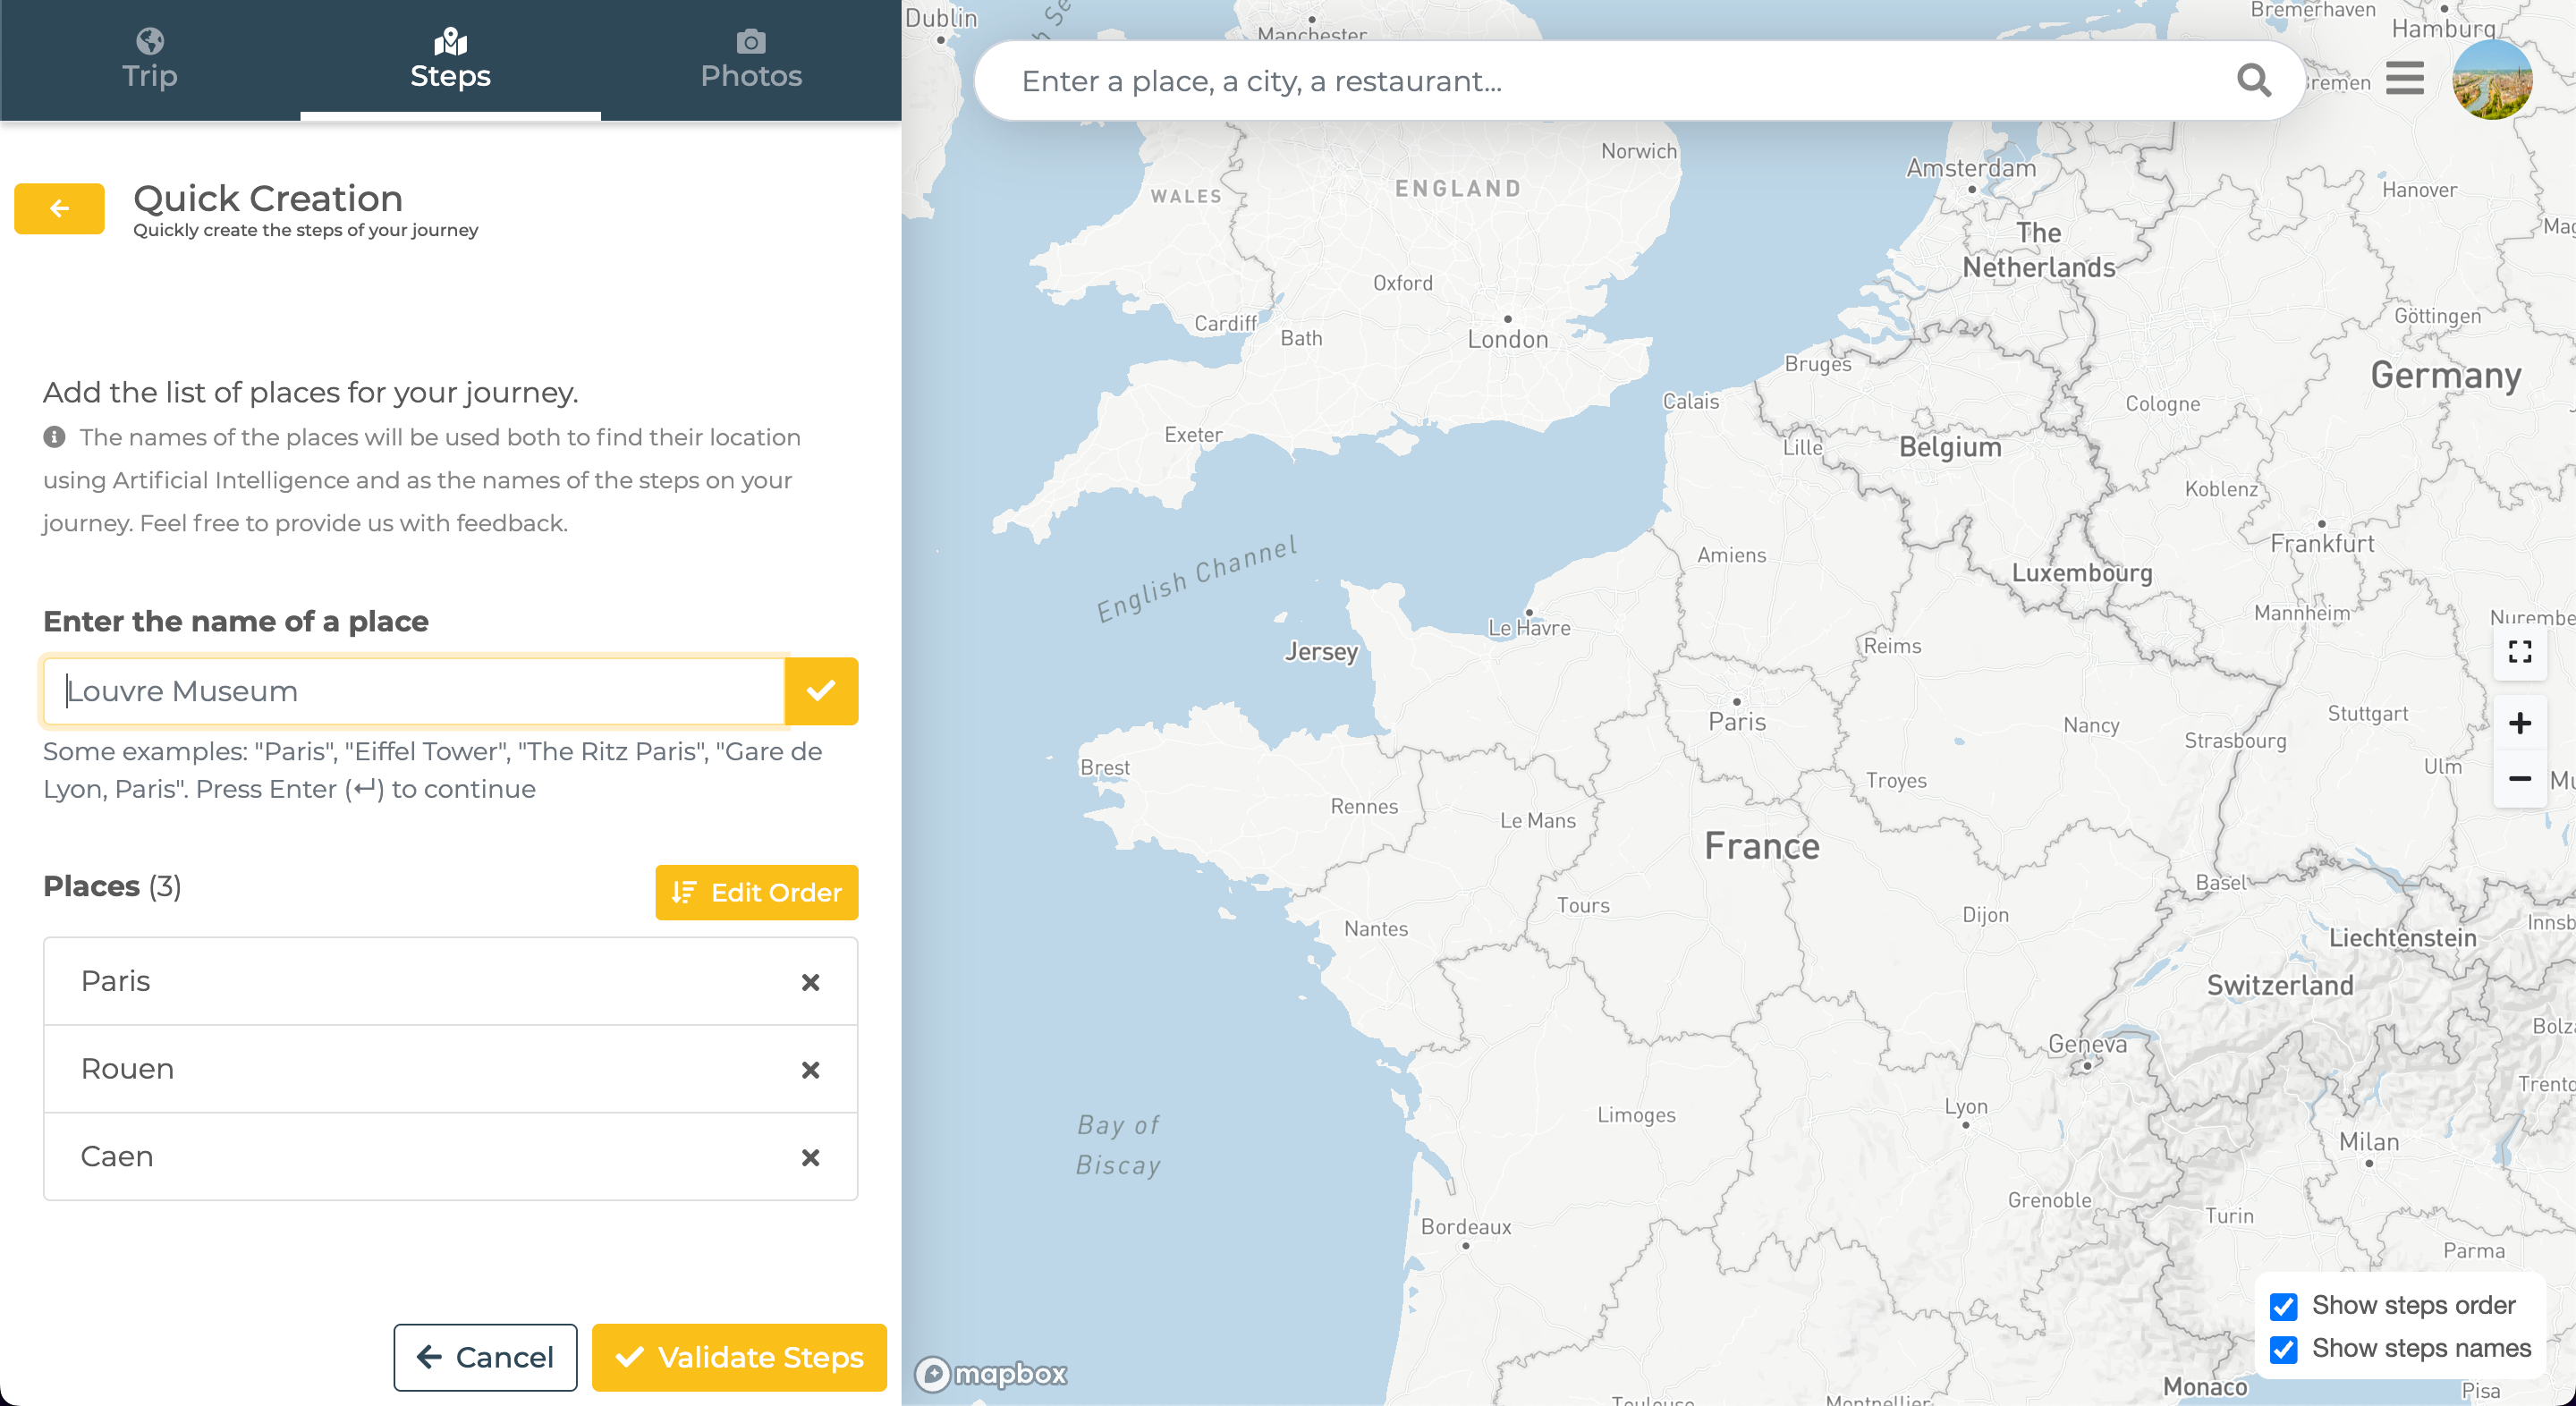Toggle Show steps order checkbox
Image resolution: width=2576 pixels, height=1406 pixels.
(x=2283, y=1306)
